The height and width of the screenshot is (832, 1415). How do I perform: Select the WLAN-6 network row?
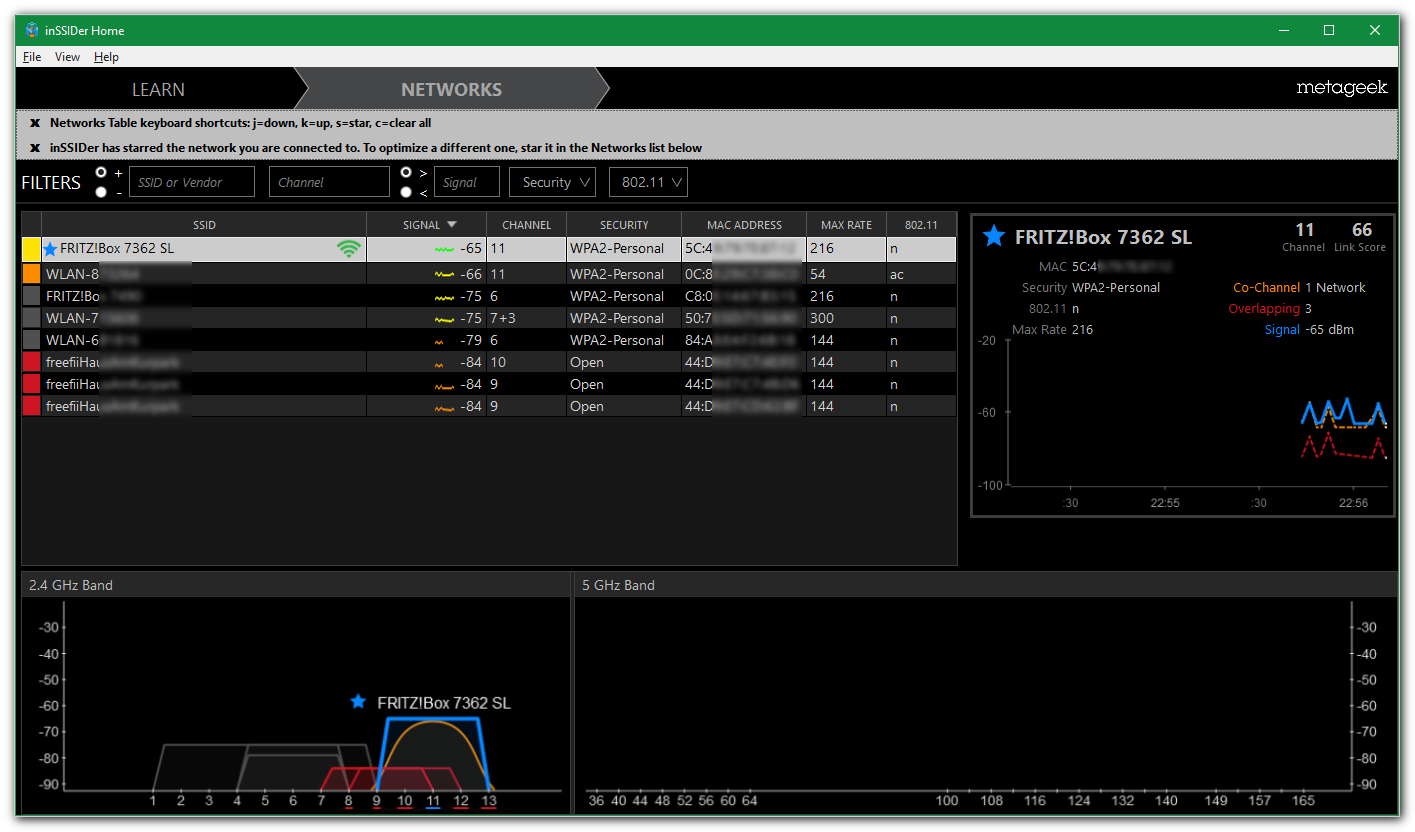coord(489,340)
